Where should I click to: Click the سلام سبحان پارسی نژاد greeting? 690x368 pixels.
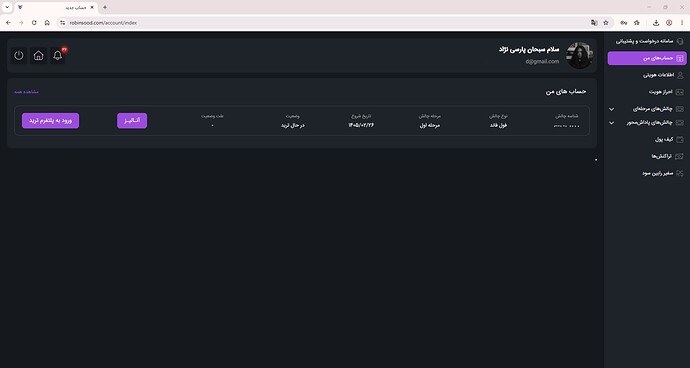click(x=529, y=49)
